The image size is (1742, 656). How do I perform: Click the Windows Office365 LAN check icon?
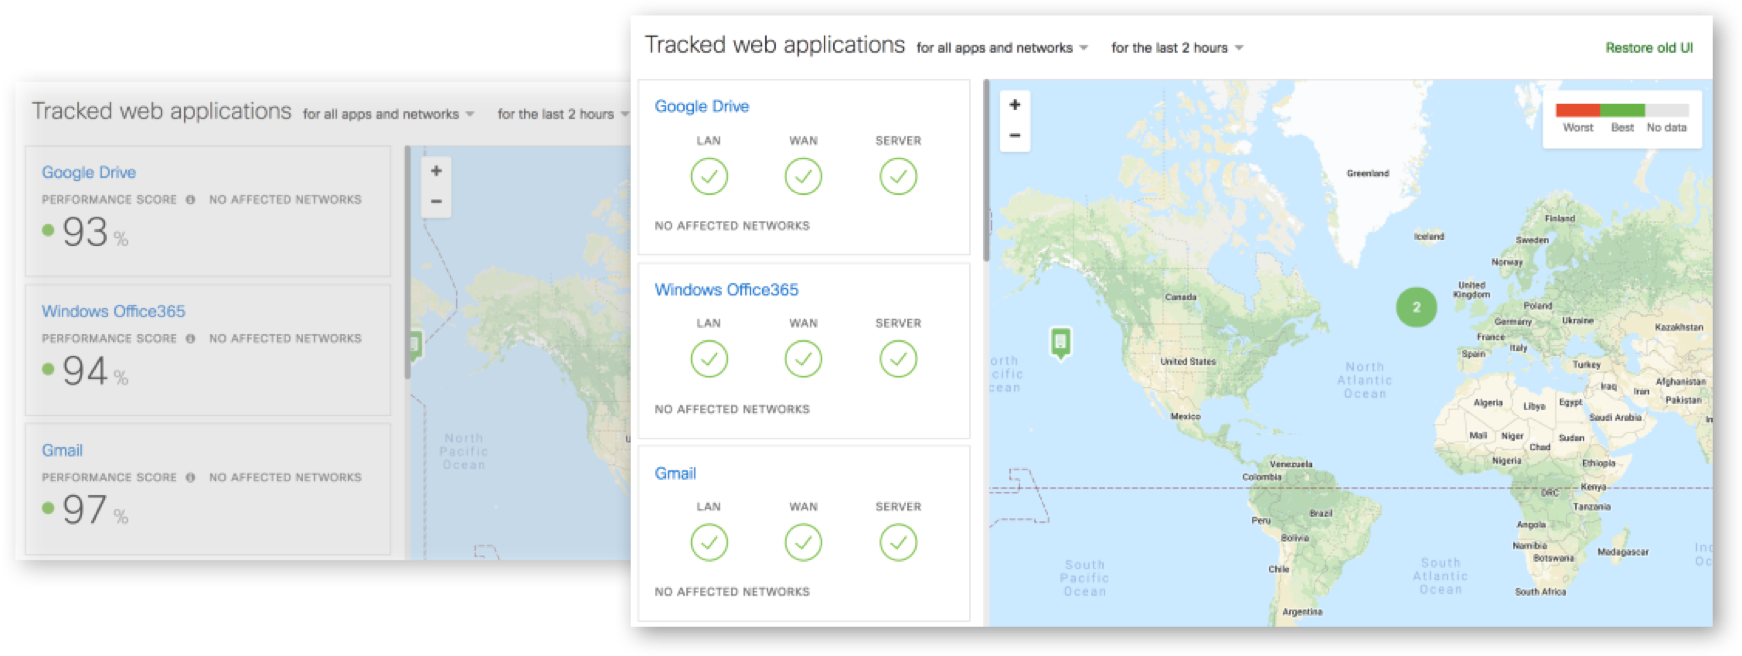[709, 359]
